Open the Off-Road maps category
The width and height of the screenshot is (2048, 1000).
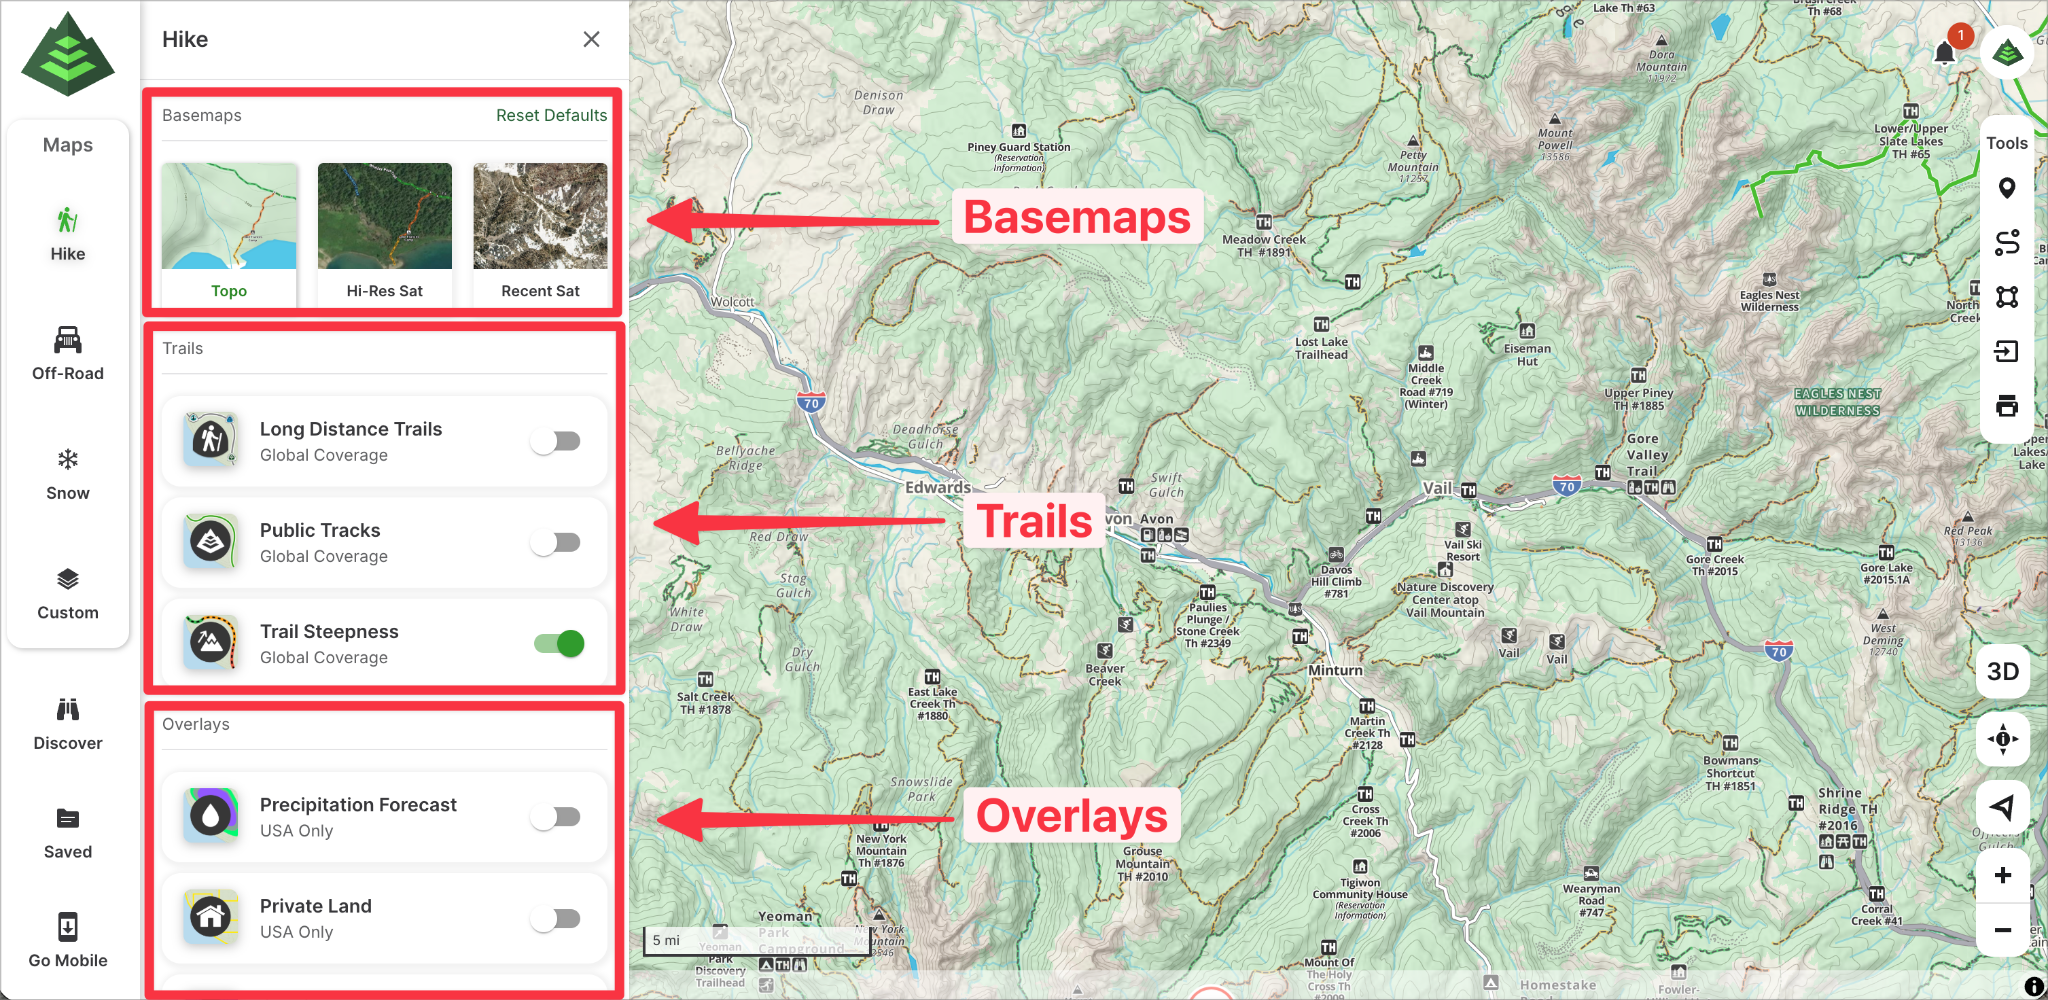point(68,354)
